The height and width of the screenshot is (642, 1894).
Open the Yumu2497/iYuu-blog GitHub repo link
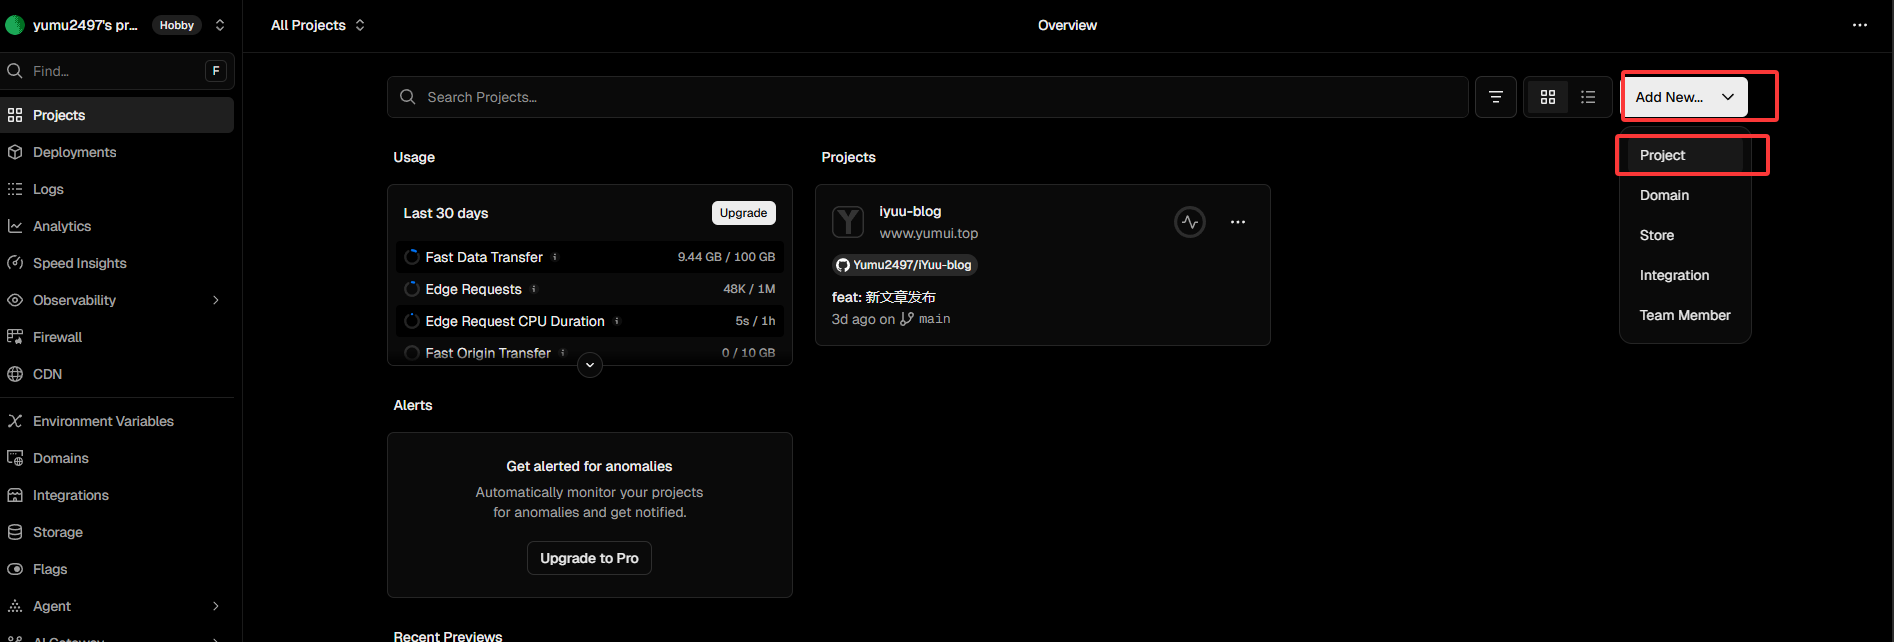coord(904,265)
